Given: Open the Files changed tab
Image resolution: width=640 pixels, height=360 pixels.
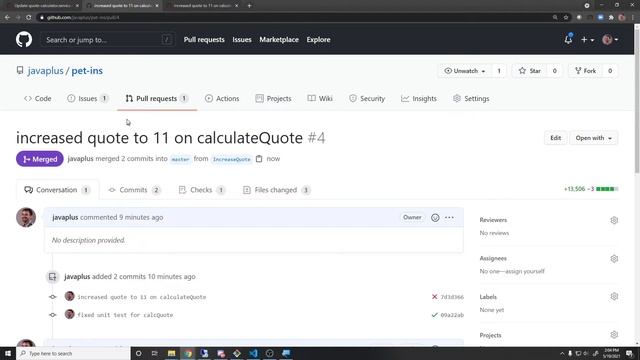Looking at the screenshot, I should point(276,190).
